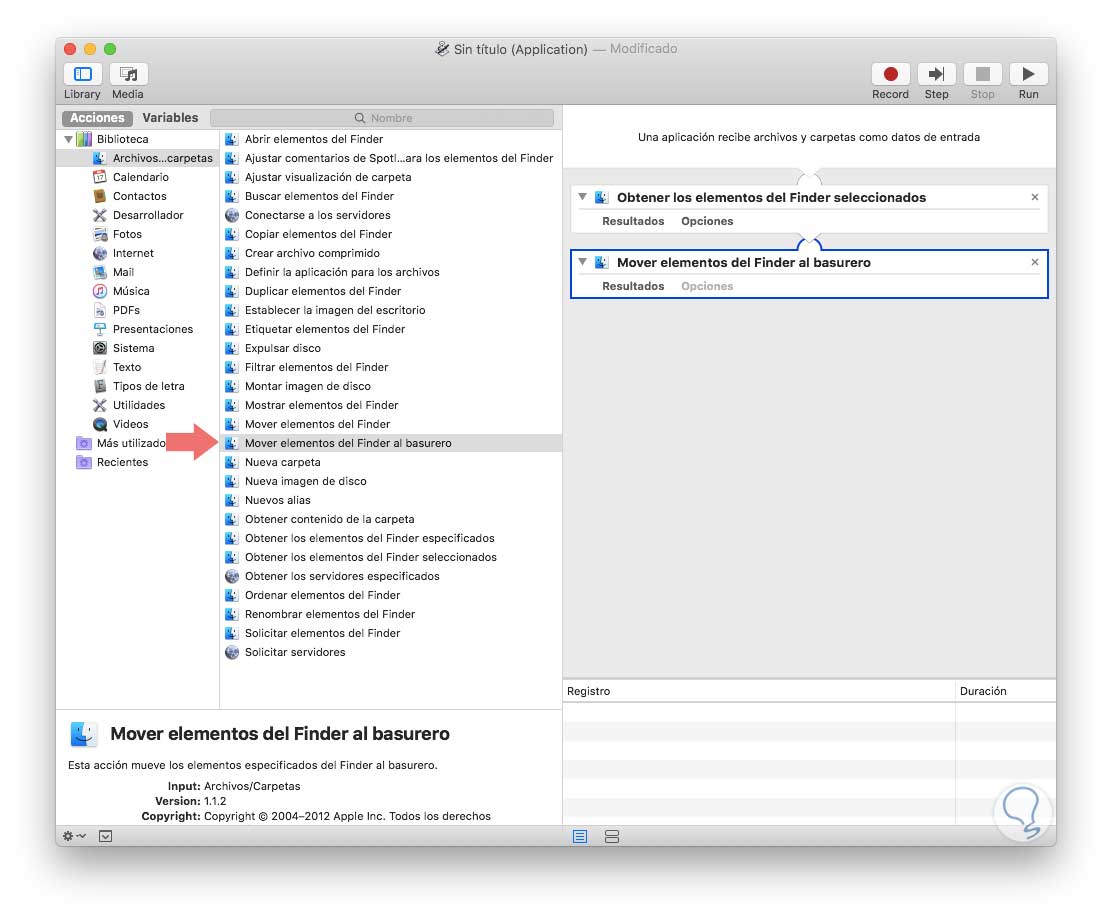
Task: Click the Duración column header
Action: pyautogui.click(x=1006, y=691)
